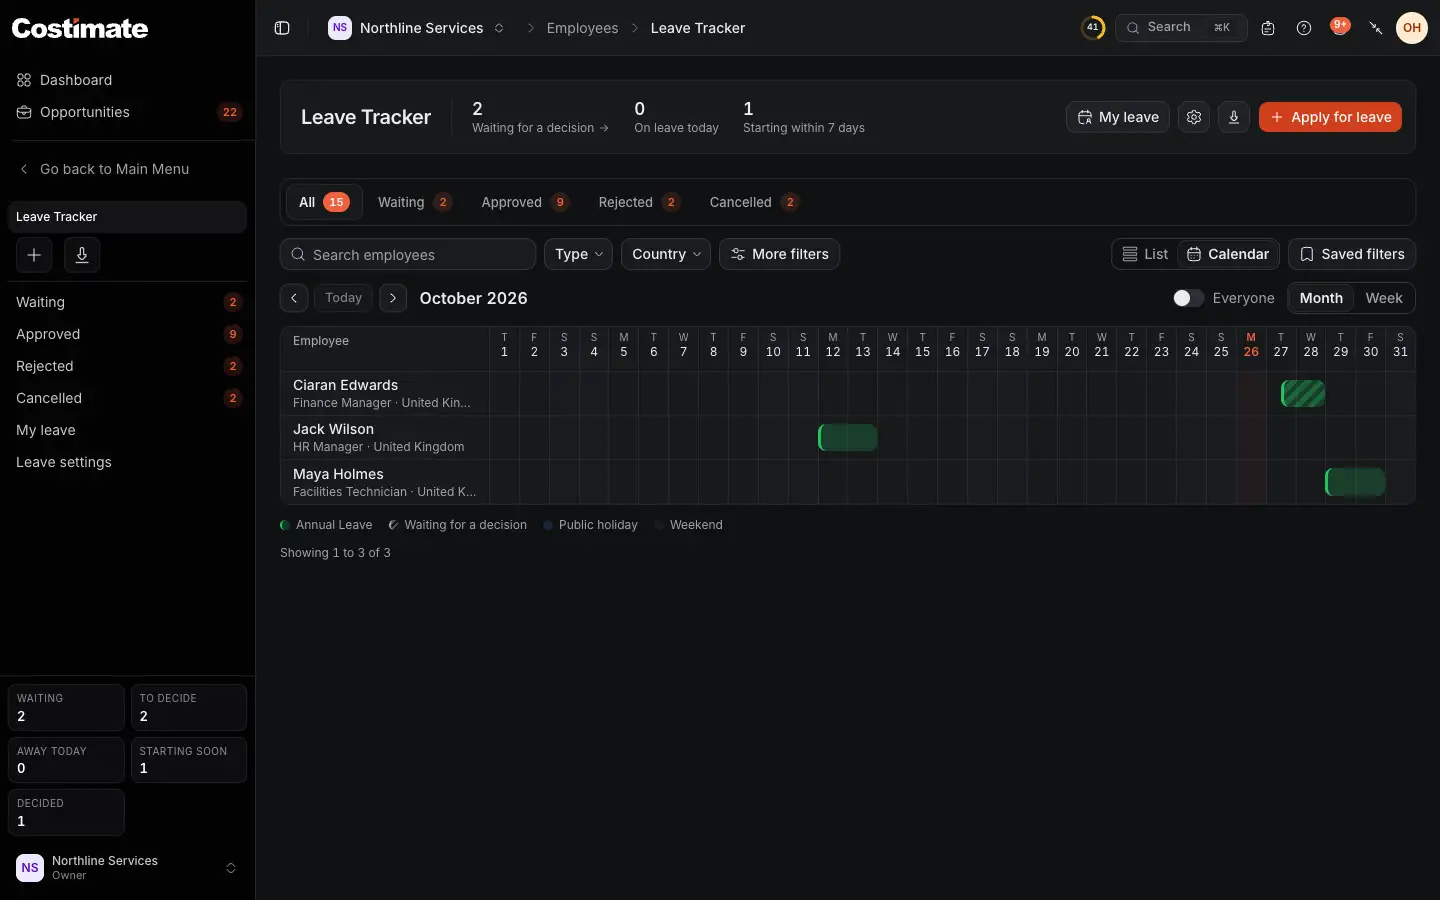
Task: Select the All tab
Action: tap(324, 202)
